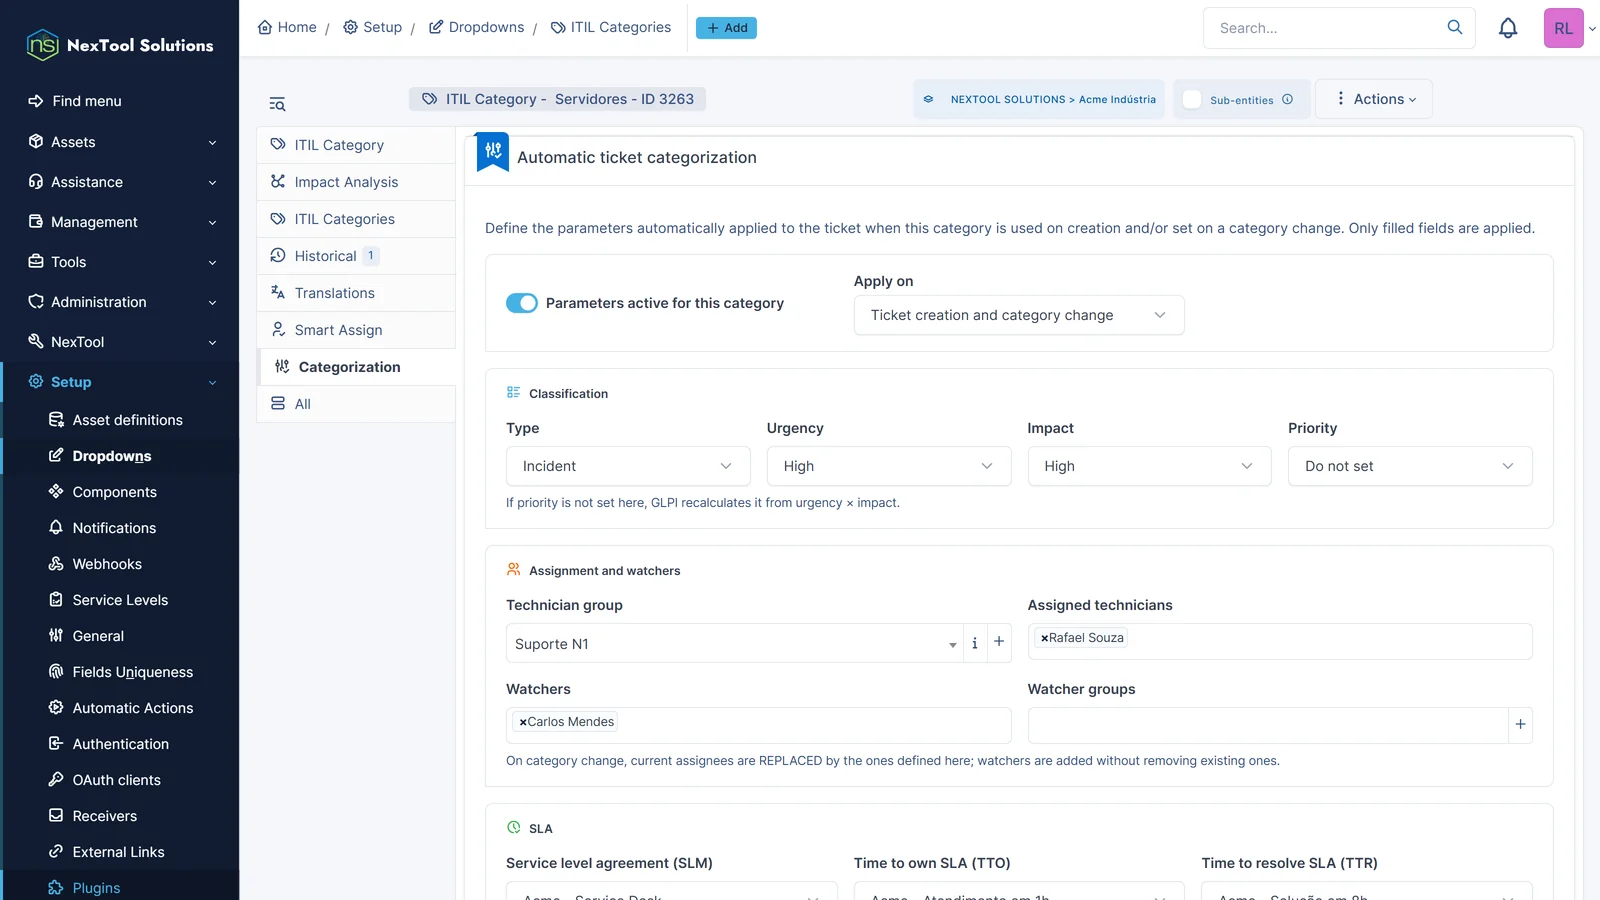1600x900 pixels.
Task: Click the search magnifier icon
Action: pyautogui.click(x=1455, y=27)
